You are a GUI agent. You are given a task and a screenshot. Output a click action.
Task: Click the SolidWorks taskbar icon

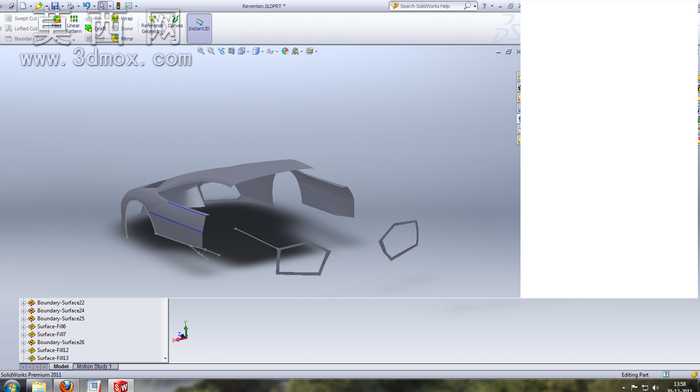[x=120, y=386]
